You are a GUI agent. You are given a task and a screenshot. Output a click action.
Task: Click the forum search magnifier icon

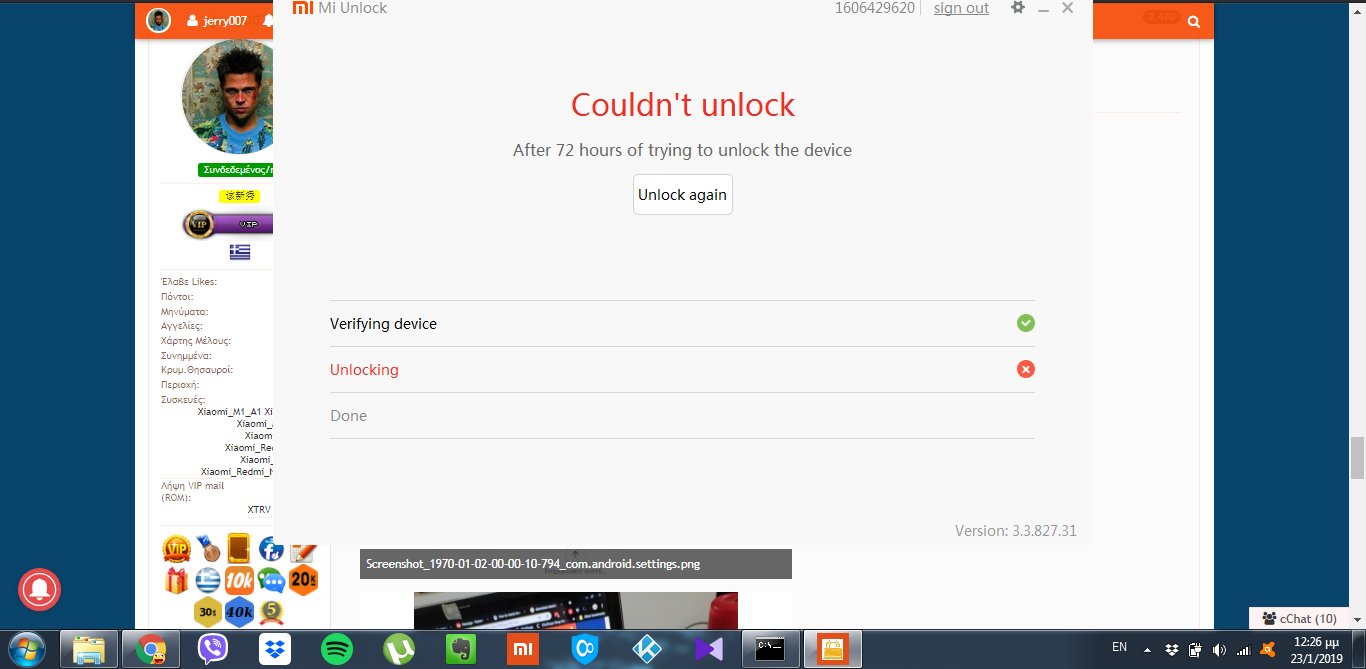click(1194, 21)
